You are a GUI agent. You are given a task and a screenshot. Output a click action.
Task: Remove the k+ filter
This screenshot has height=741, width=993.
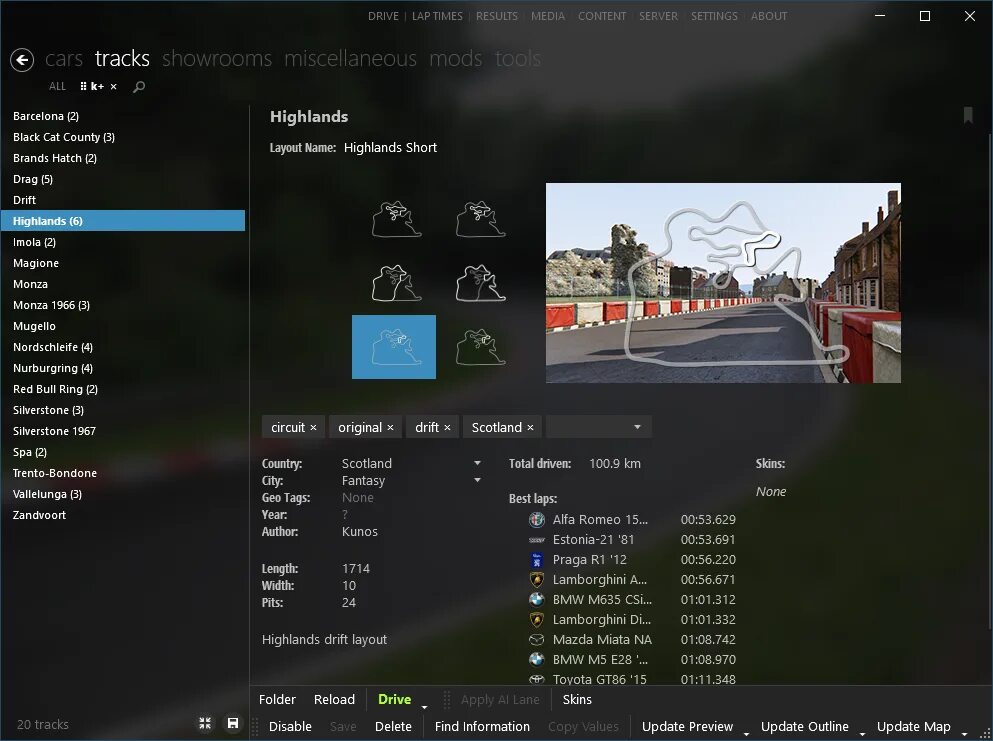point(113,87)
